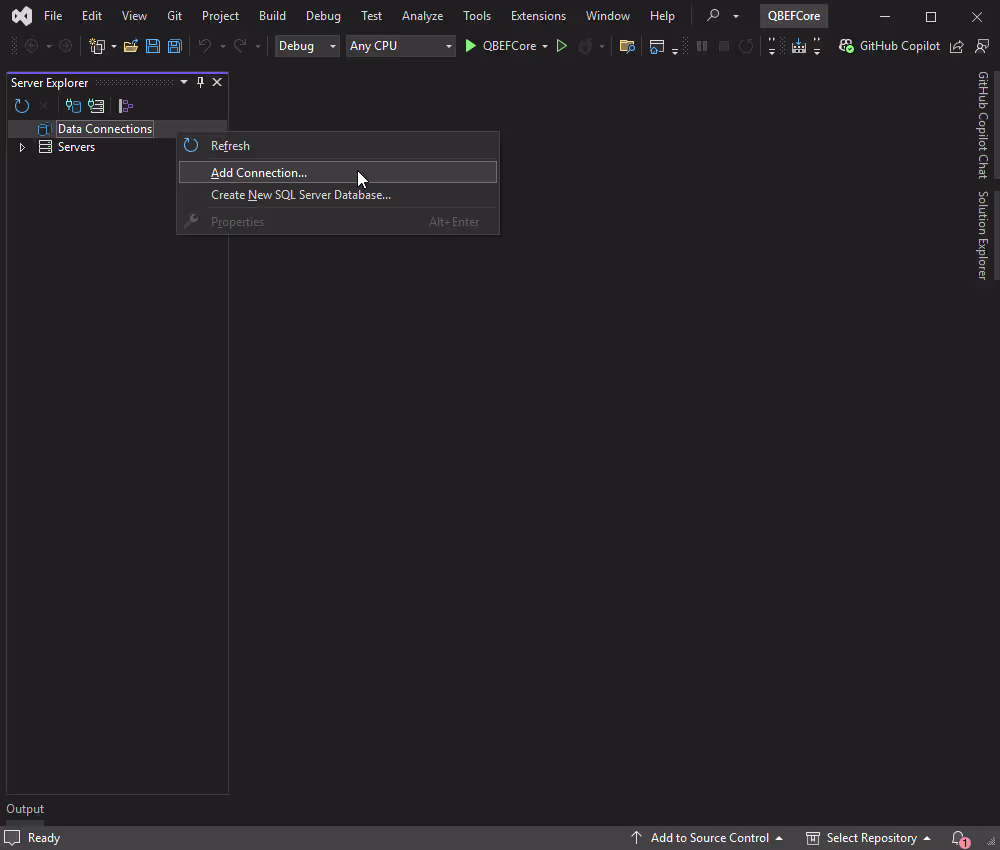The width and height of the screenshot is (1000, 850).
Task: Click the browser window home toolbar icon
Action: (656, 46)
